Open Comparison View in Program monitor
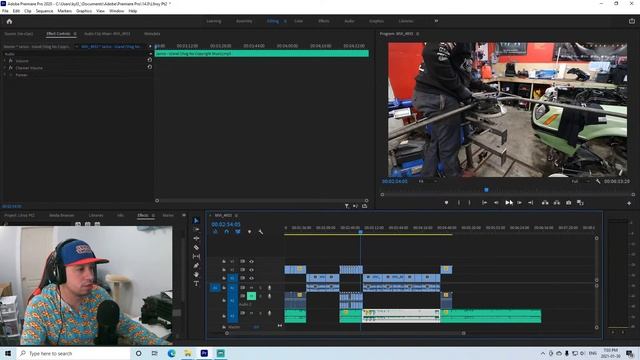This screenshot has height=360, width=640. pyautogui.click(x=580, y=202)
